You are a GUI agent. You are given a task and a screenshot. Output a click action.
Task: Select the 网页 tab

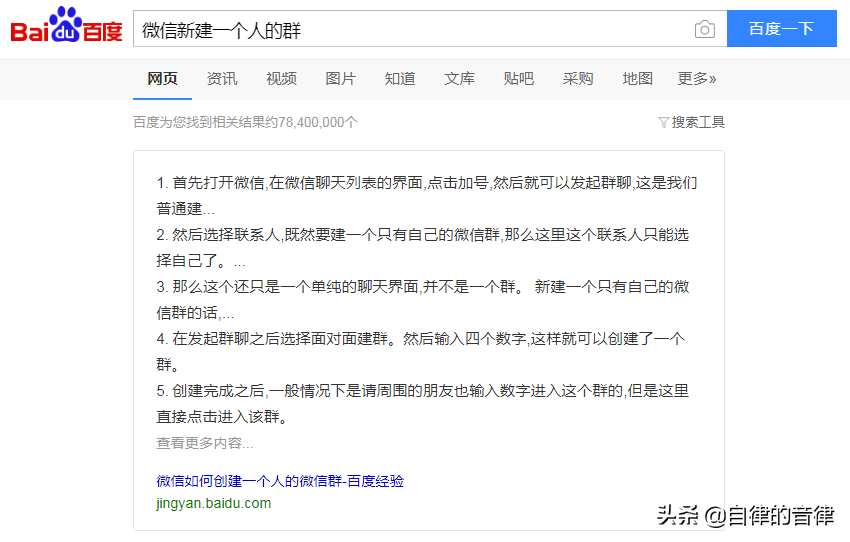[163, 79]
